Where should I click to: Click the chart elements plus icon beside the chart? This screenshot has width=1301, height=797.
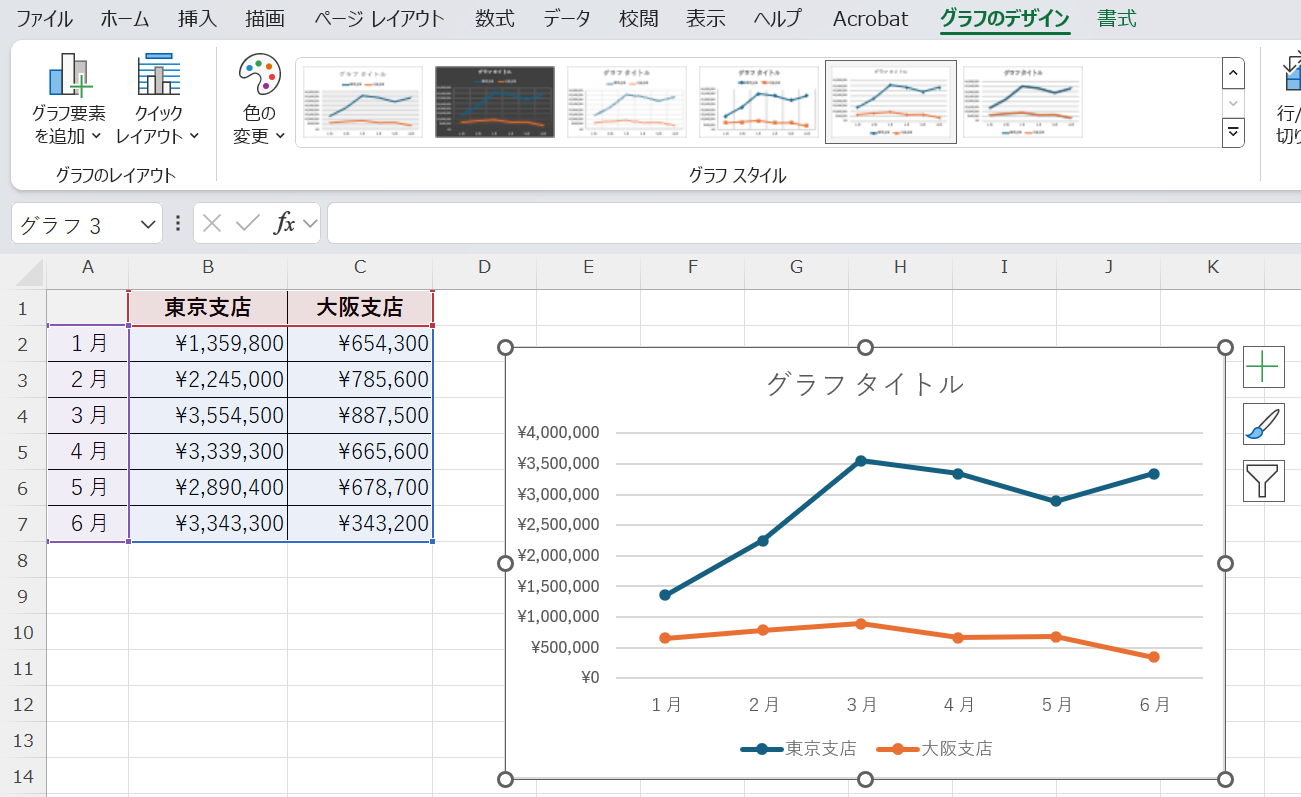(1263, 367)
